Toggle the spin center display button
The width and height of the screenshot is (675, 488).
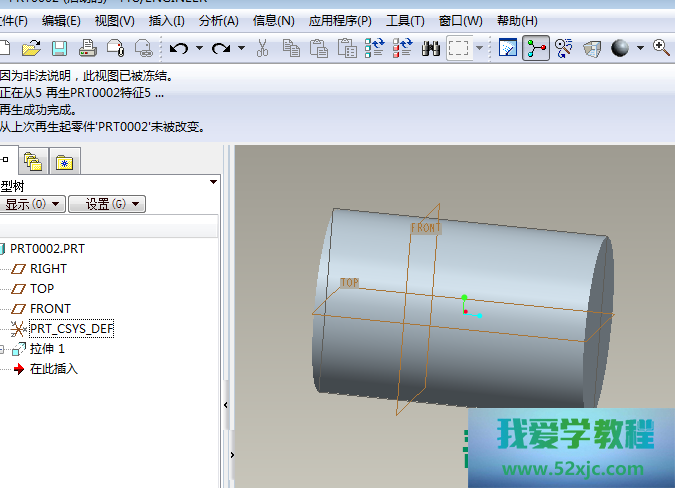coord(537,47)
